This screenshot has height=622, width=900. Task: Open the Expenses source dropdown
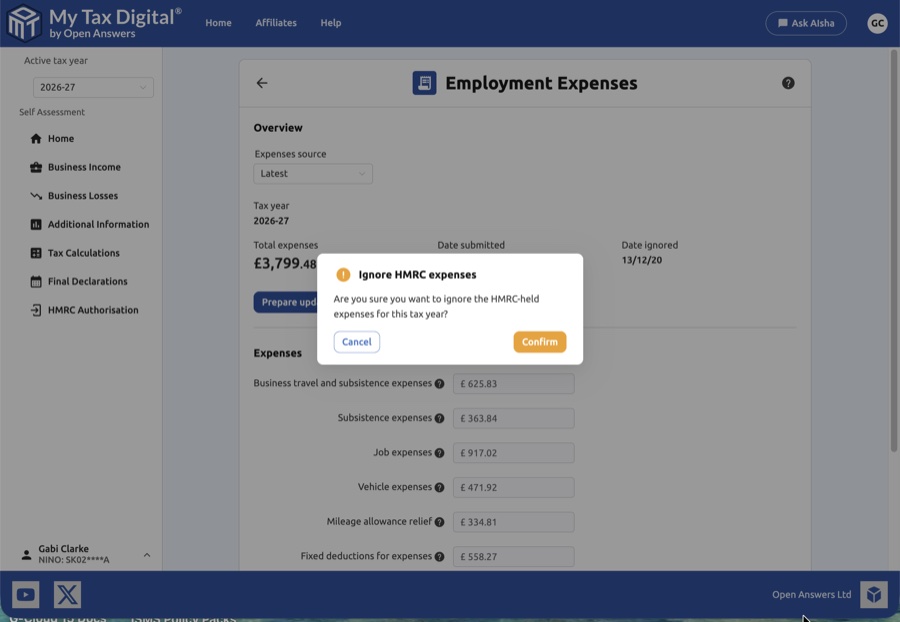[313, 174]
